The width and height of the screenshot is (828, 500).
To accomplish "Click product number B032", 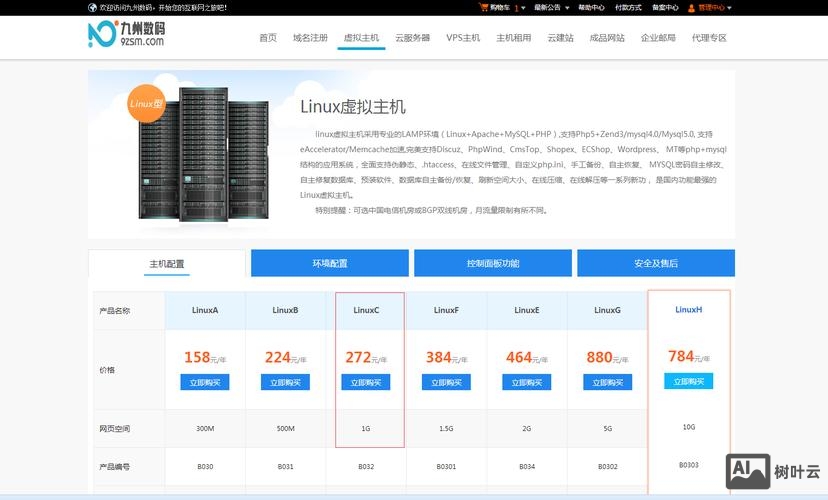I will pos(366,467).
